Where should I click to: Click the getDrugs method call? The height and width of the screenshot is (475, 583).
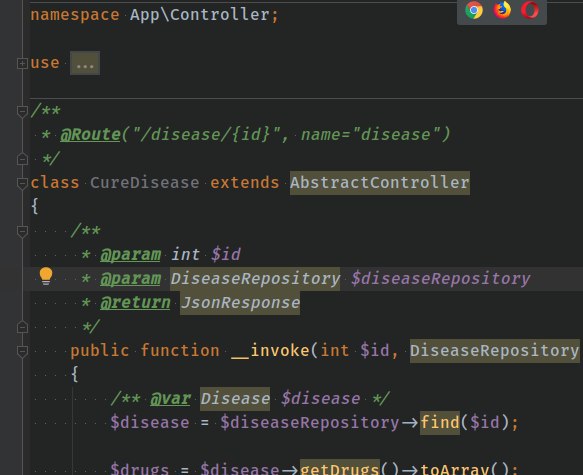[340, 468]
